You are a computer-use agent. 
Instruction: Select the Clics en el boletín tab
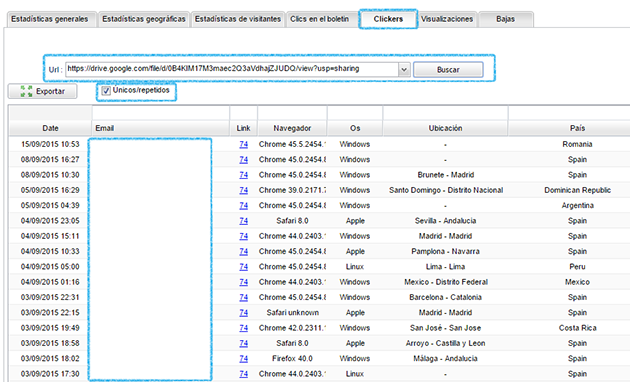320,19
